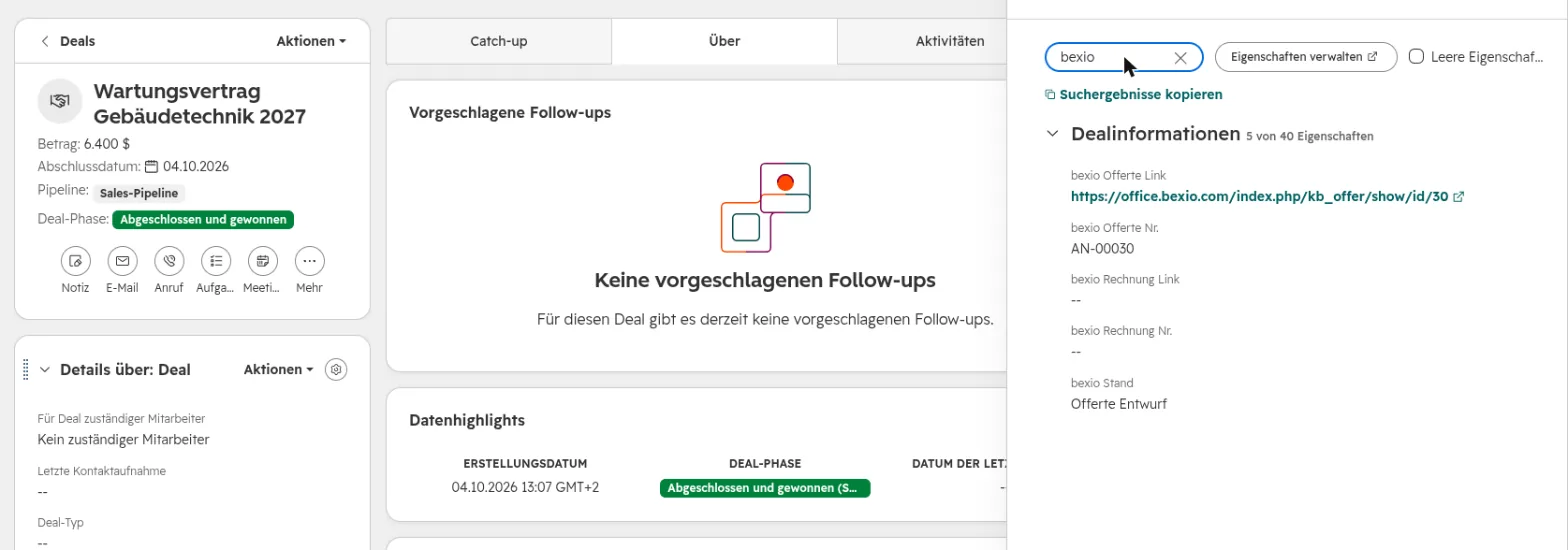Click Erstellungsdatum value 04.10.2026 13:07
Viewport: 1568px width, 550px height.
pyautogui.click(x=525, y=488)
